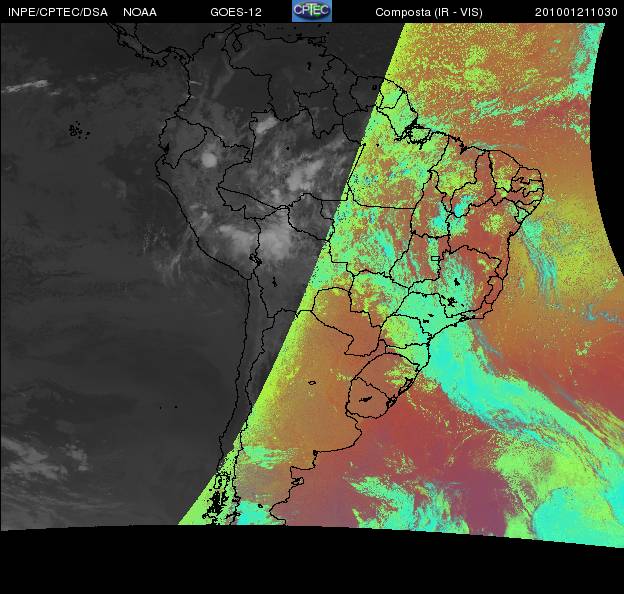This screenshot has height=594, width=624.
Task: Click the Galapagos islands outline
Action: [x=75, y=129]
